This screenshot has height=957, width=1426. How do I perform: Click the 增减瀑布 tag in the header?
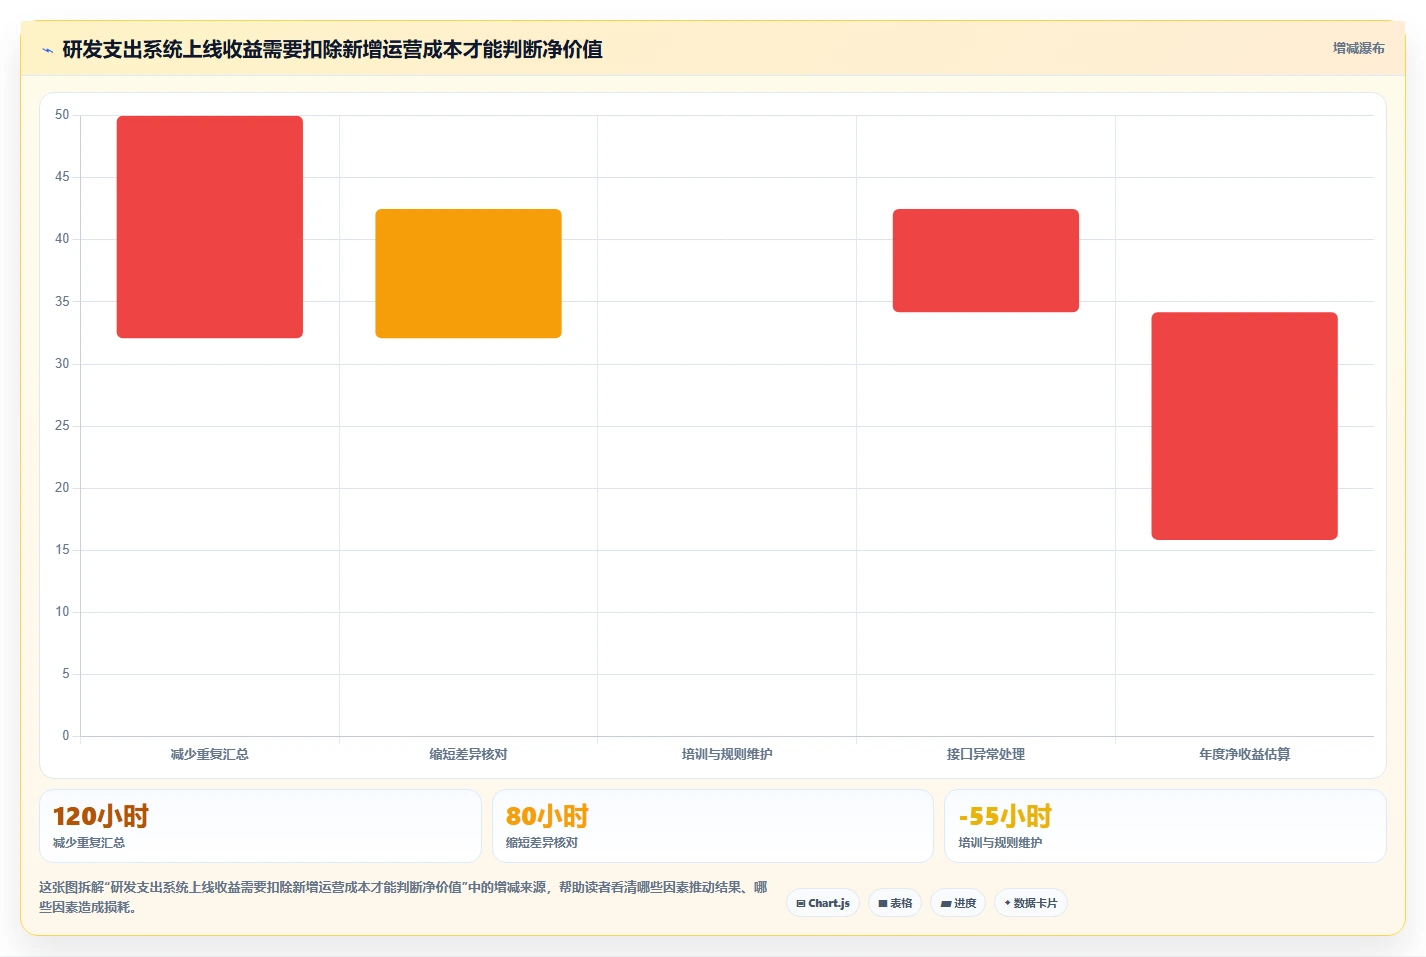[1358, 48]
